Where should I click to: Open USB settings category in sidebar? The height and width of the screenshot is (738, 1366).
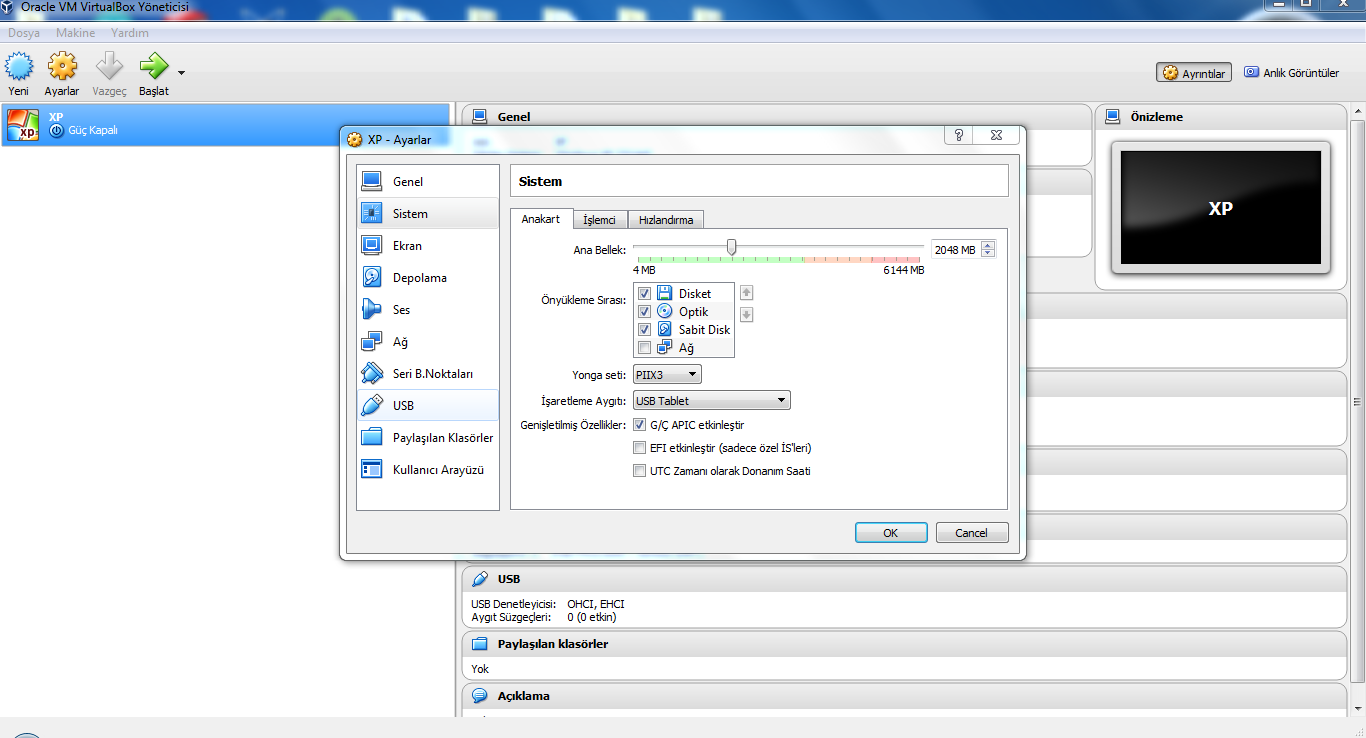point(428,406)
